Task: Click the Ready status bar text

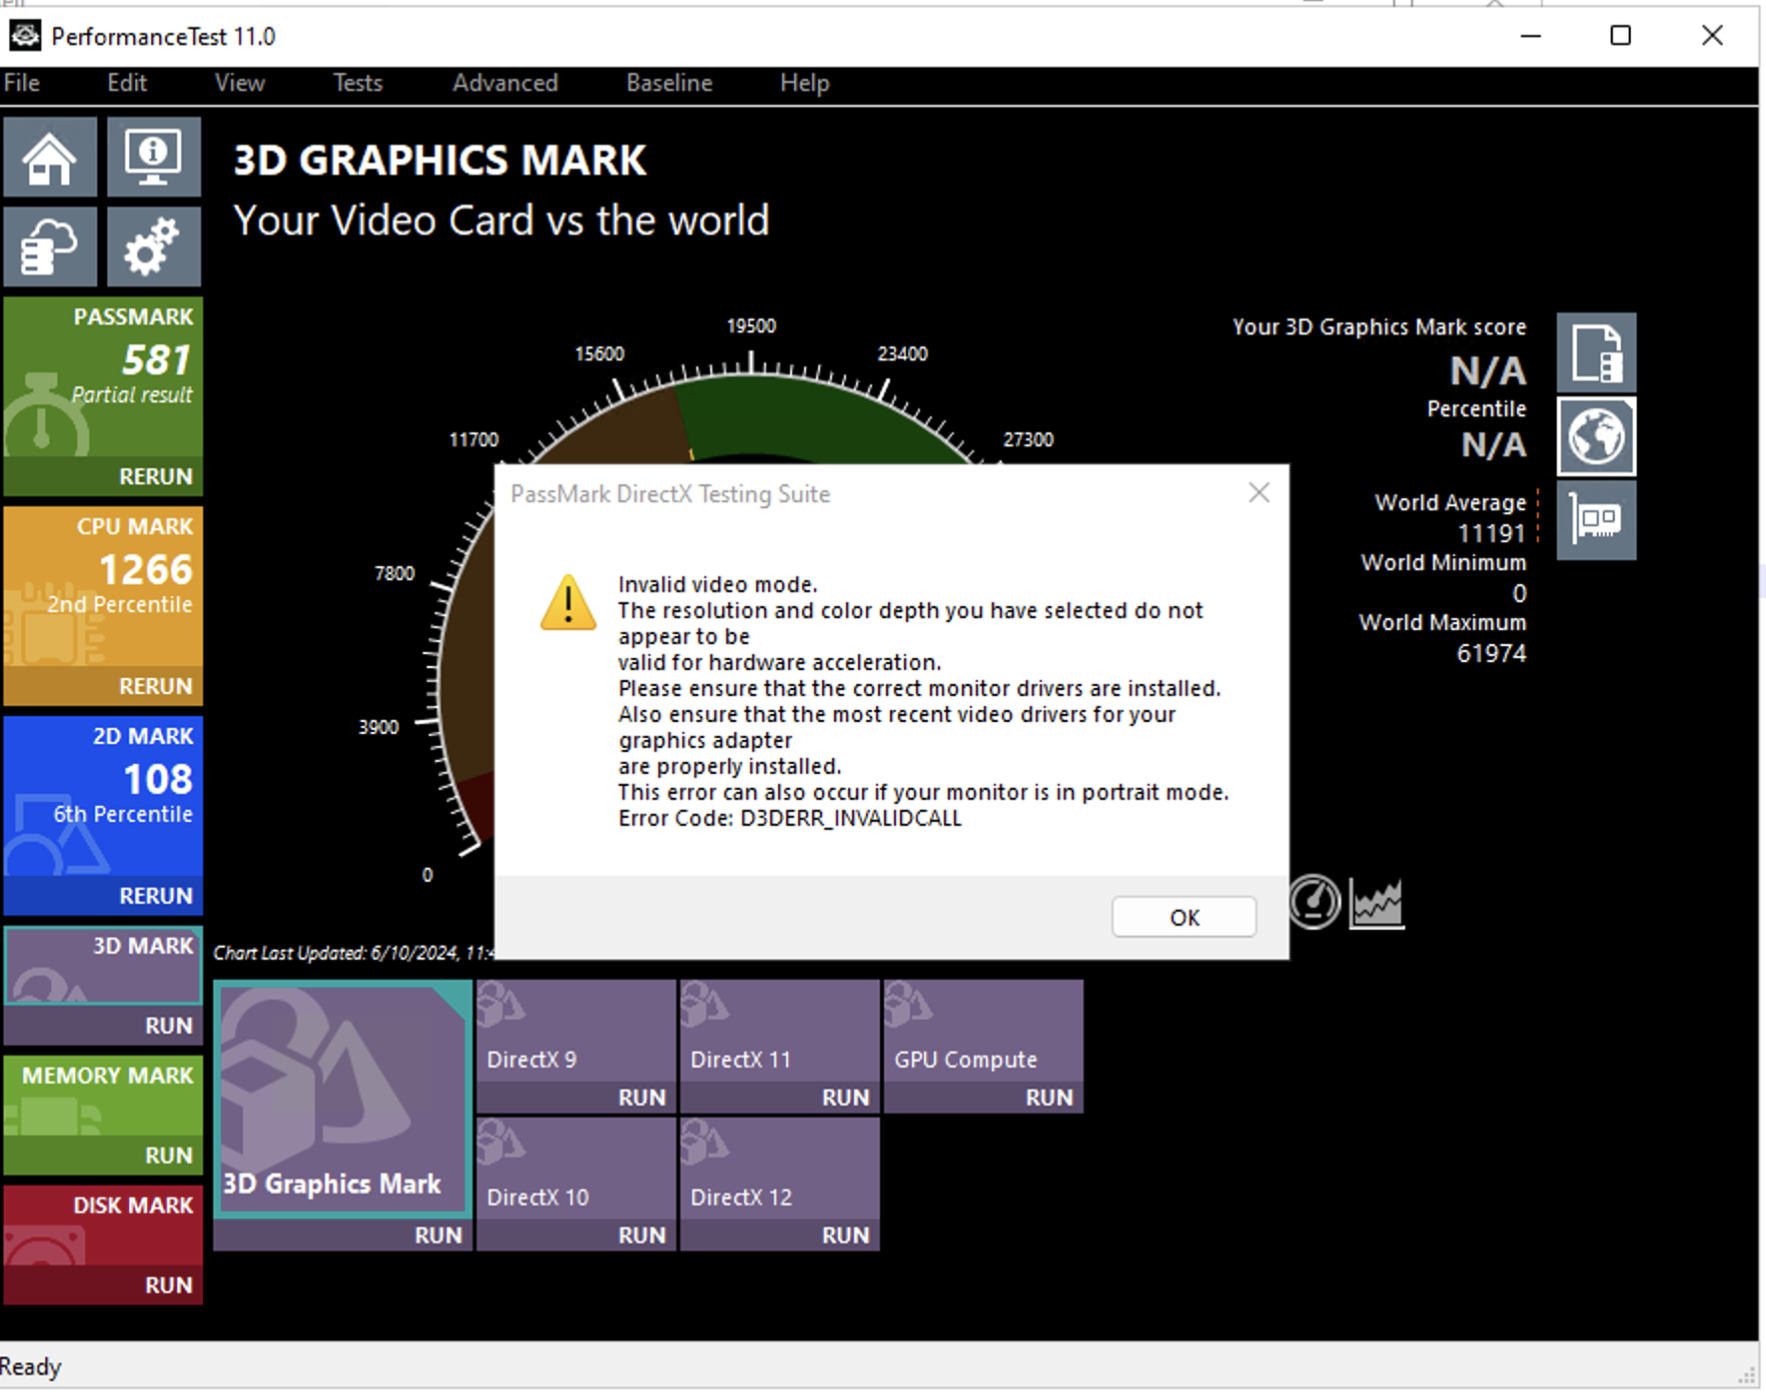Action: point(31,1366)
